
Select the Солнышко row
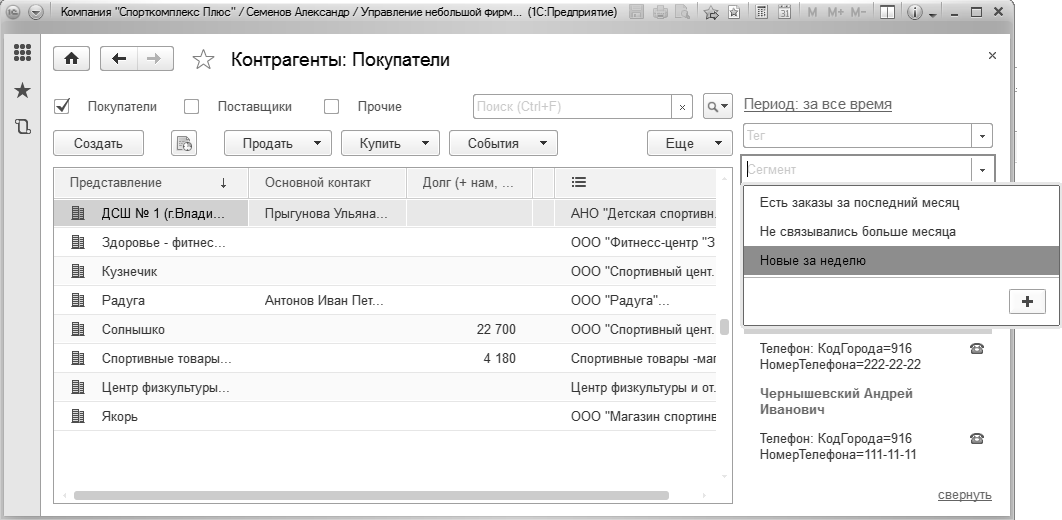point(385,330)
